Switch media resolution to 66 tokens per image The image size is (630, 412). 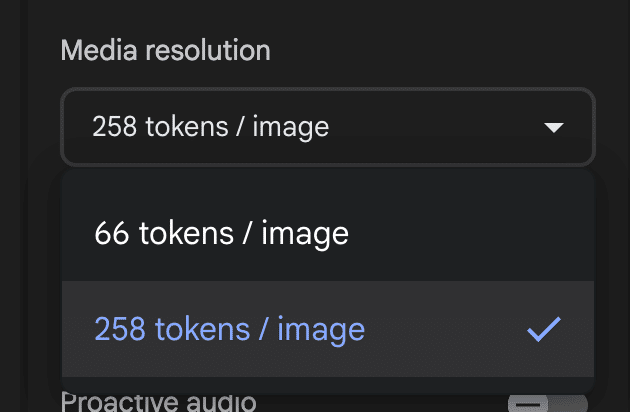[221, 233]
